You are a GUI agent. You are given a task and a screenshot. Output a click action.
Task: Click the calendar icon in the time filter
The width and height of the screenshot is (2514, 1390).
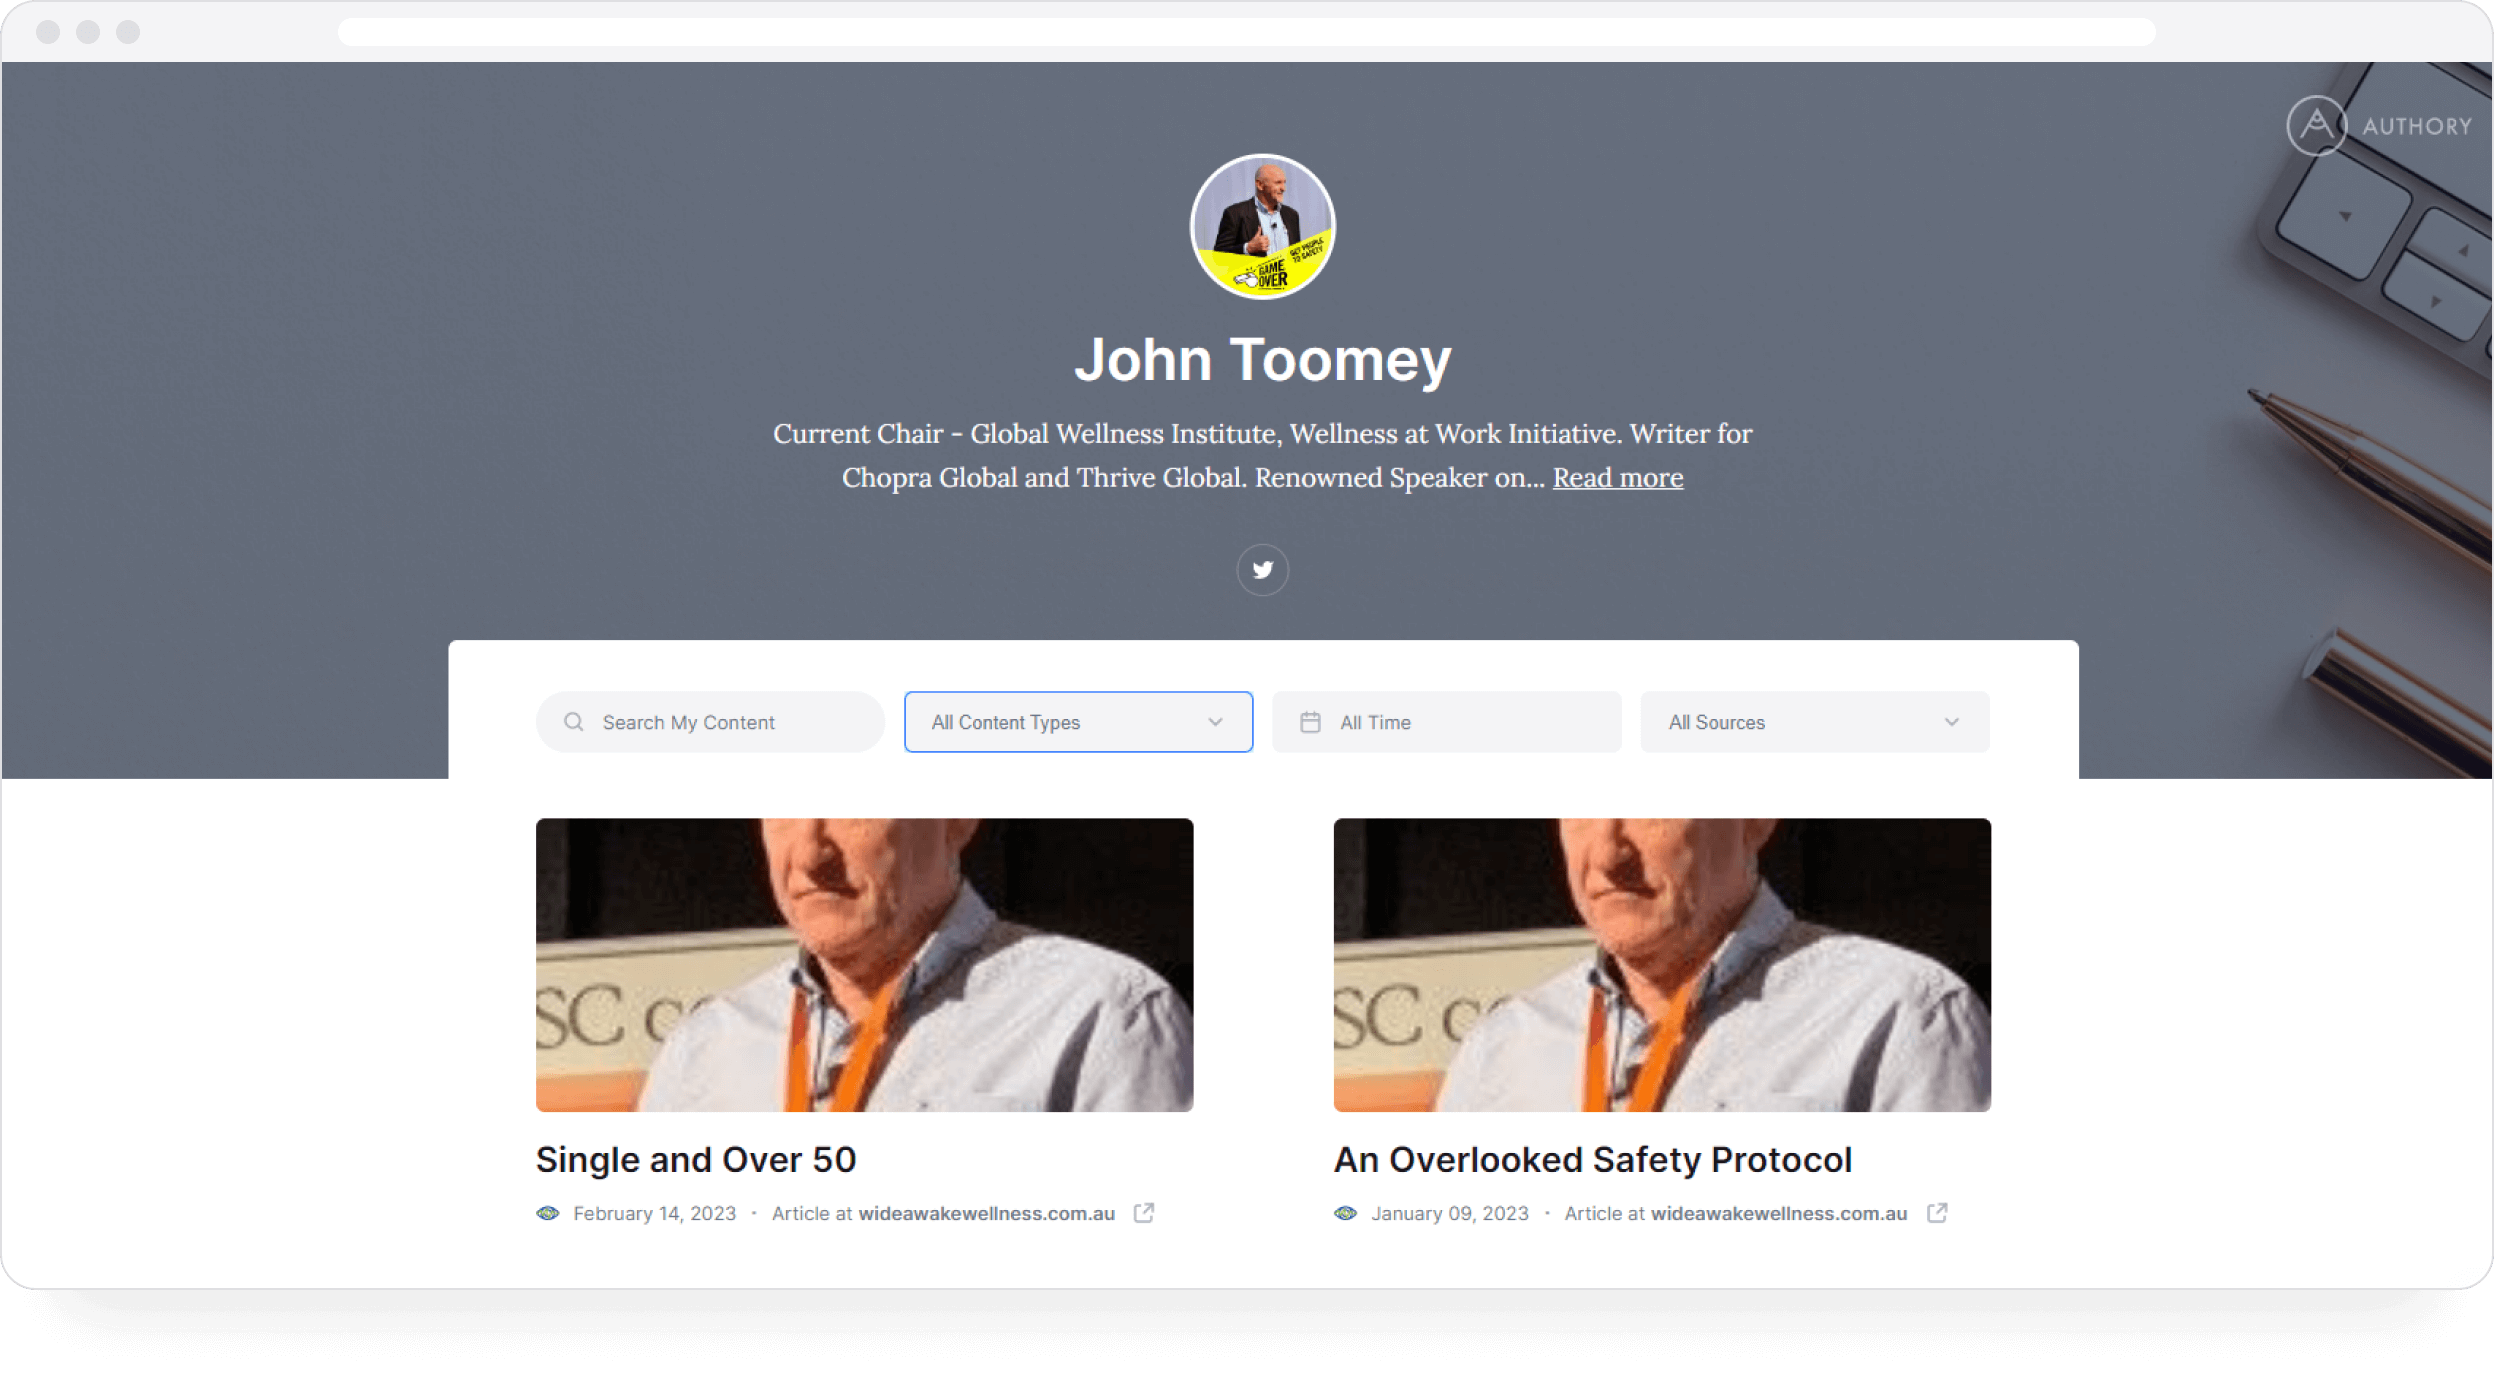click(x=1309, y=721)
